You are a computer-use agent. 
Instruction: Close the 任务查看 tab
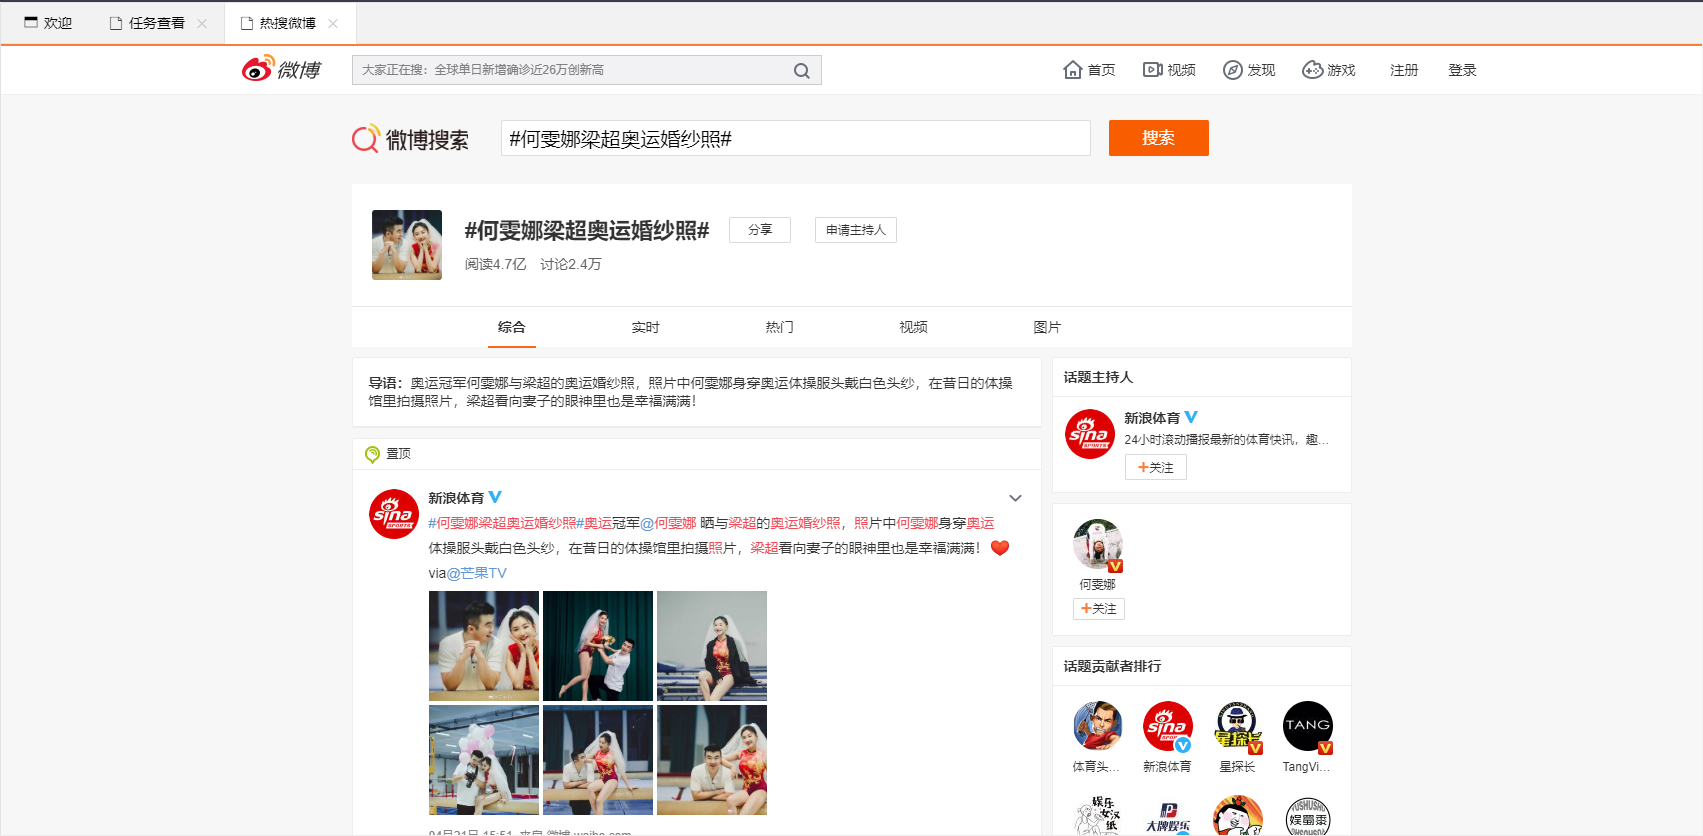202,23
